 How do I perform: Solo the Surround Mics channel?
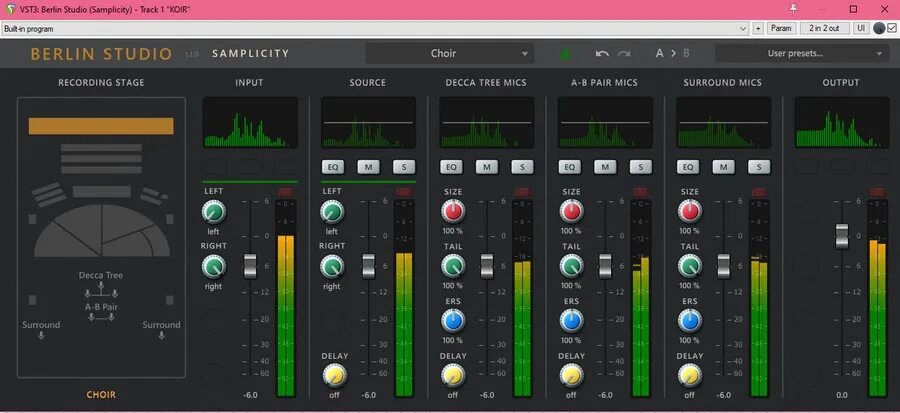tap(759, 167)
